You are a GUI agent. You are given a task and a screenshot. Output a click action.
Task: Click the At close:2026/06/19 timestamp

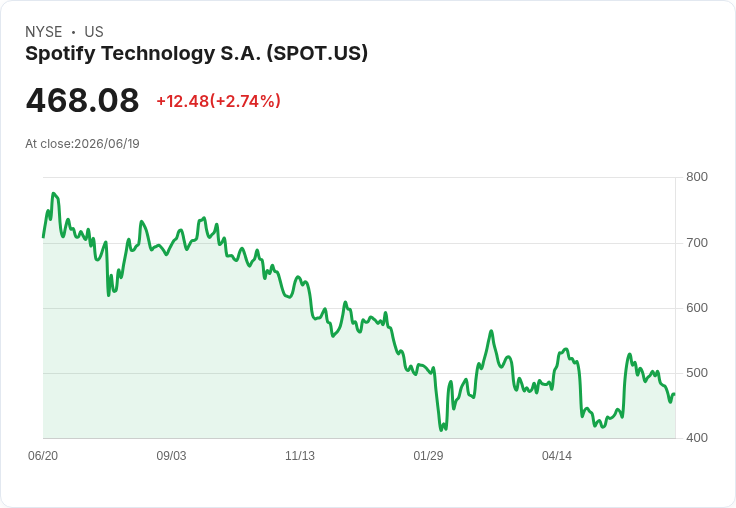click(x=82, y=144)
